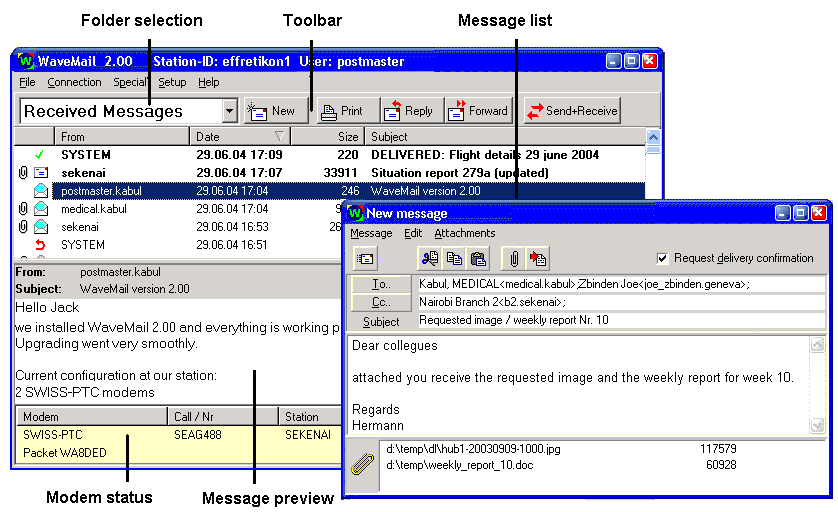Image resolution: width=838 pixels, height=512 pixels.
Task: Click paperclip icon on sekenai 16:53 row
Action: [x=23, y=227]
